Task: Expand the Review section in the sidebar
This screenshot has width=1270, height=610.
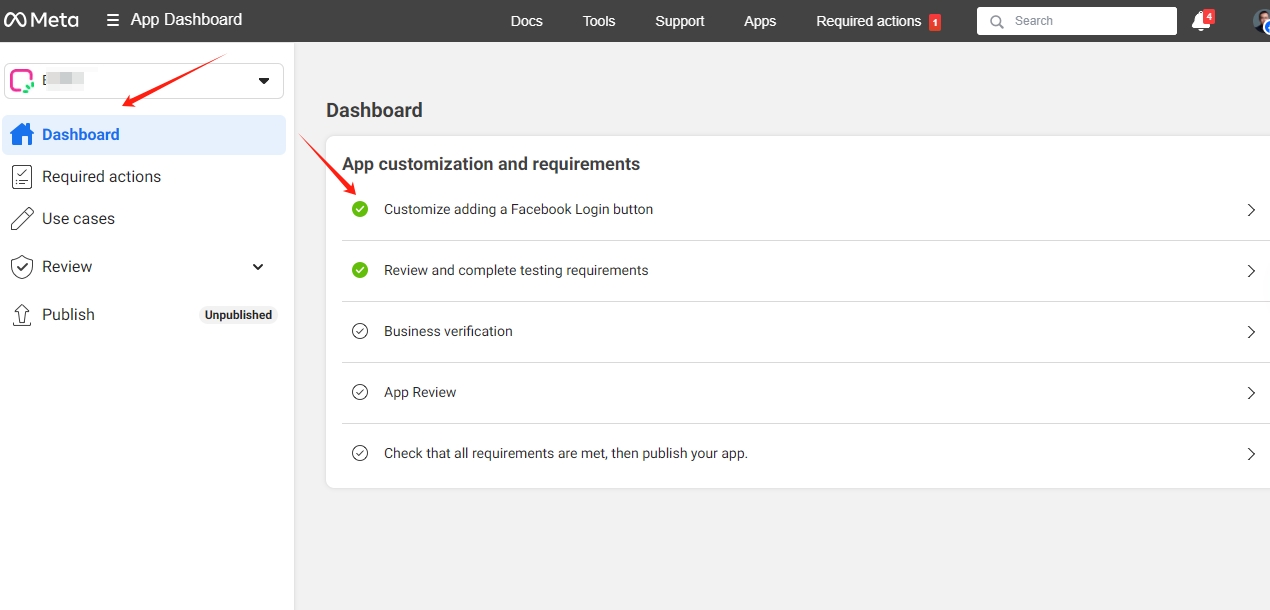Action: pos(257,266)
